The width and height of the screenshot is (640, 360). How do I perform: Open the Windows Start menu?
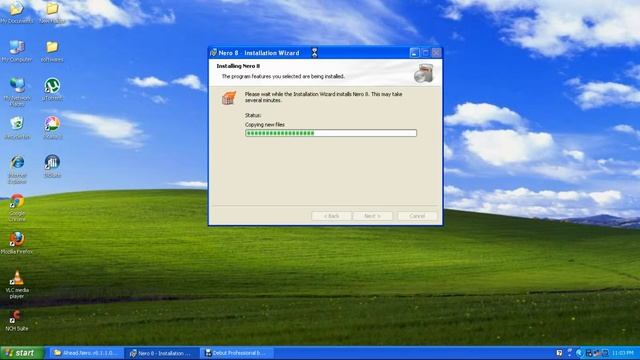pos(22,353)
